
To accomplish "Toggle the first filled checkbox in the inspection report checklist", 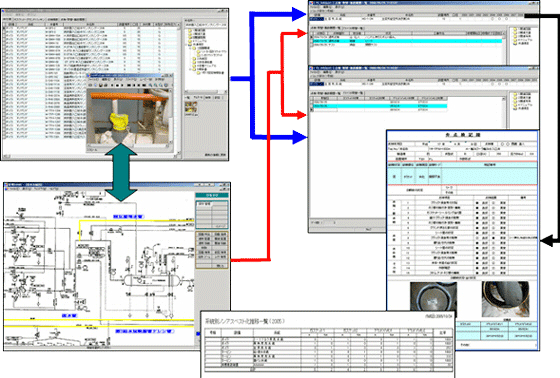I will tap(477, 203).
